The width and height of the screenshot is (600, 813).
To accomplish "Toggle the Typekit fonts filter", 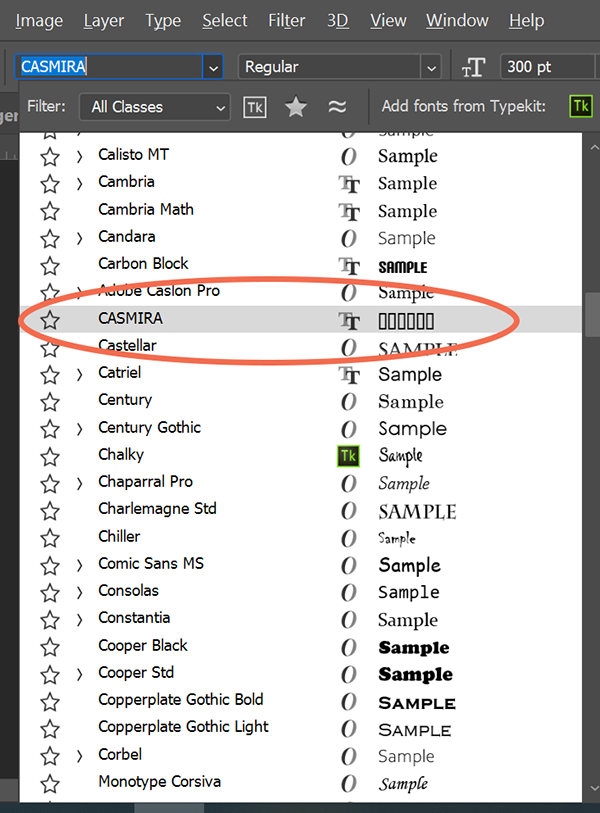I will click(255, 107).
